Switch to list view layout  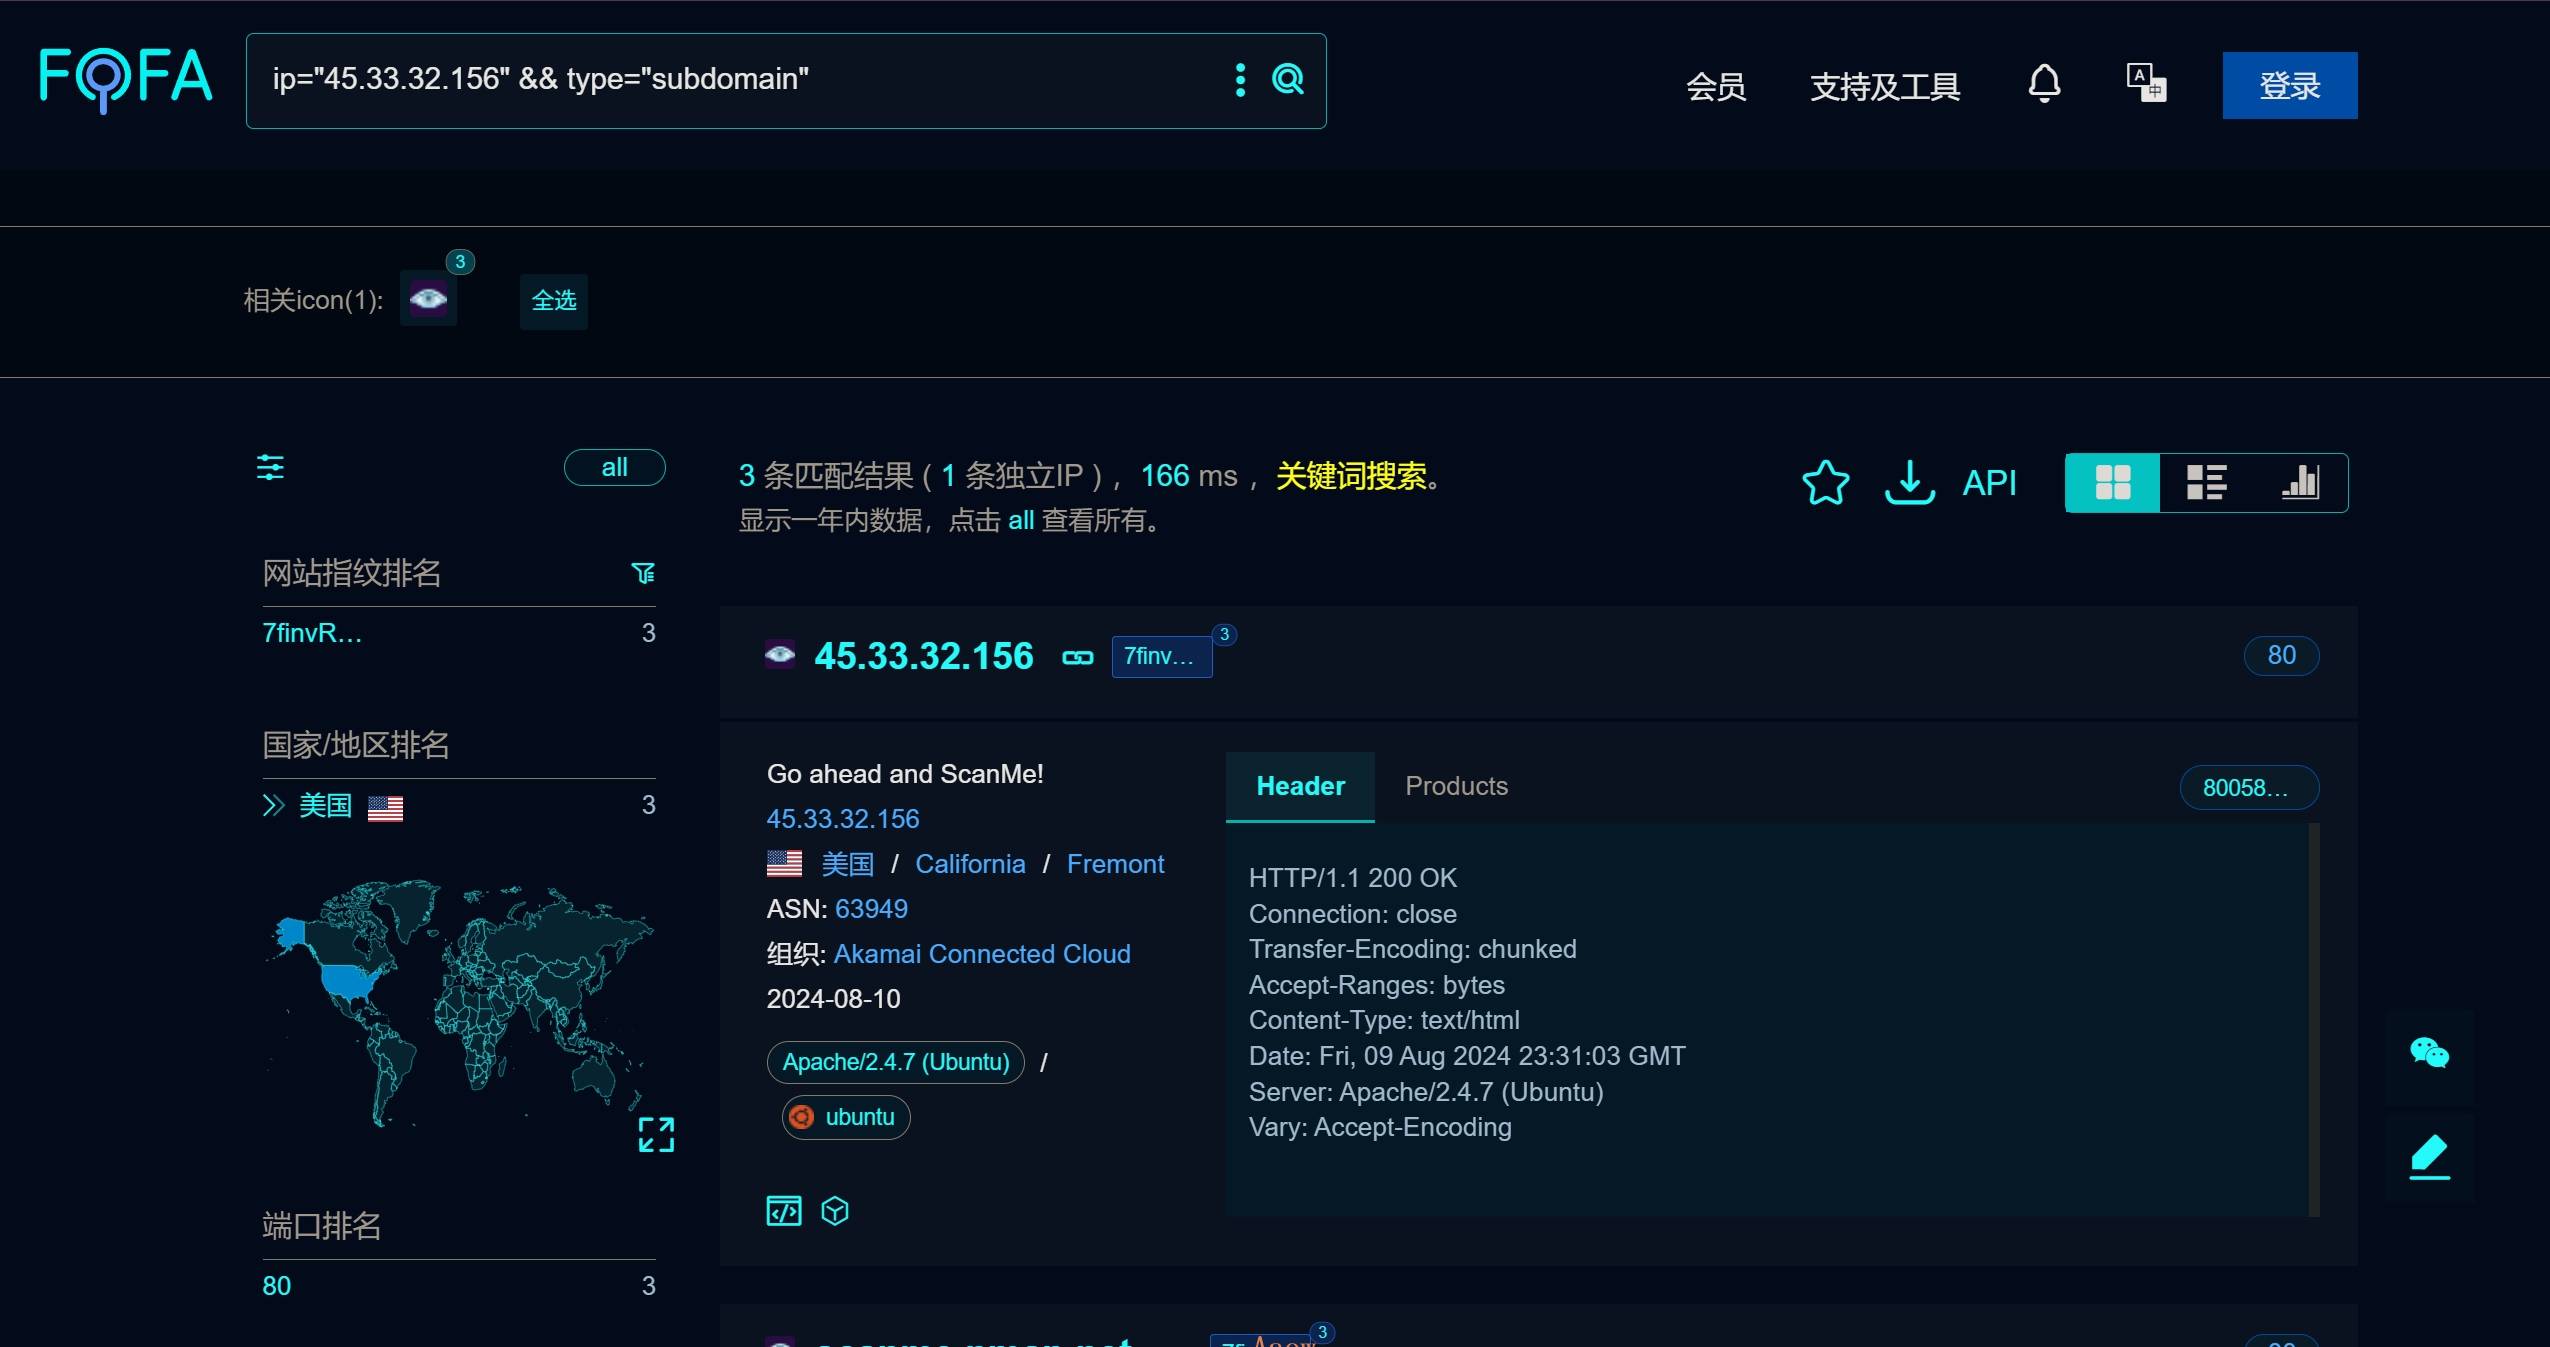(x=2206, y=483)
